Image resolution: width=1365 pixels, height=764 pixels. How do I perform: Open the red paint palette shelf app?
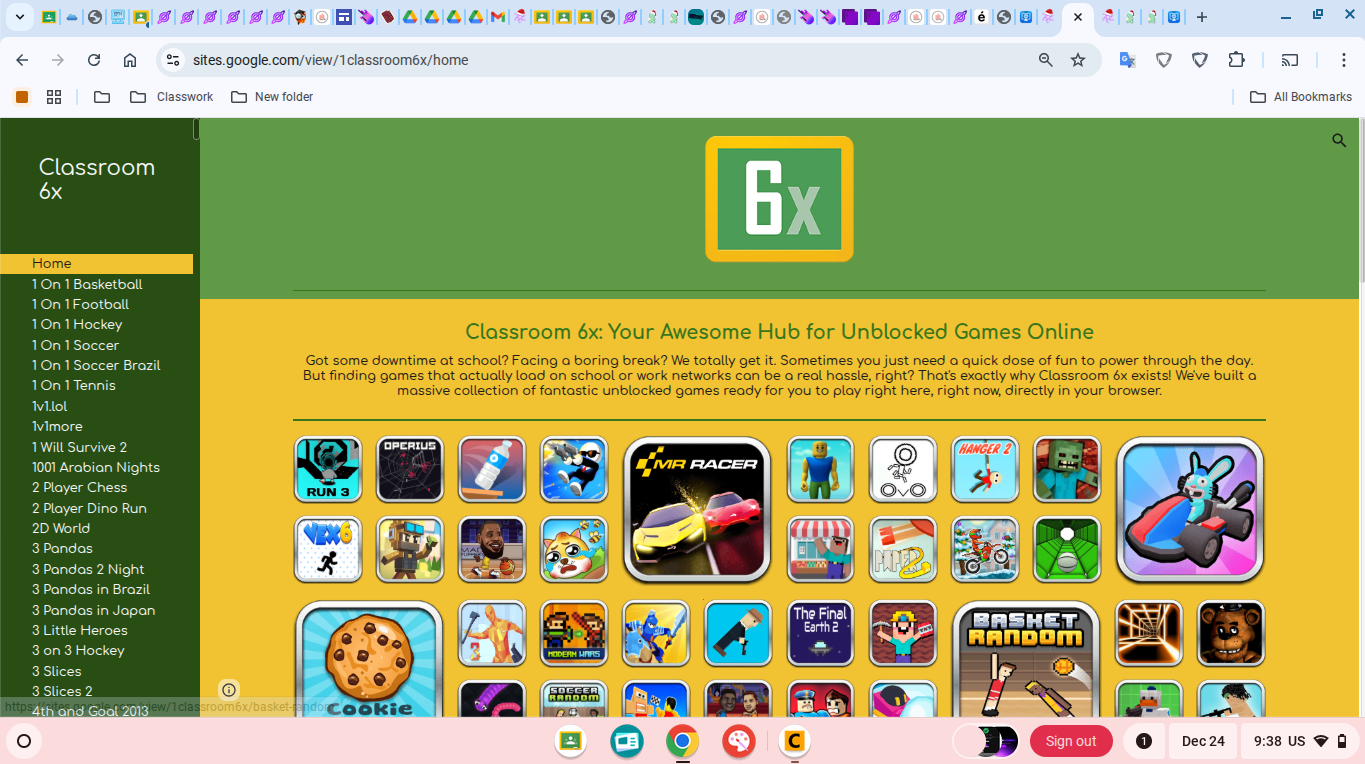[739, 741]
